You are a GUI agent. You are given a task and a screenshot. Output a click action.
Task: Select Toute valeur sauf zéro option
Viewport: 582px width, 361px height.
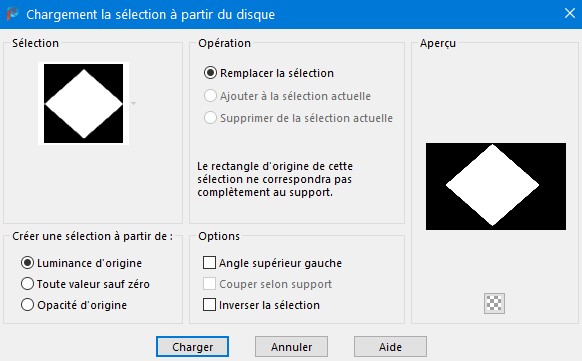27,283
